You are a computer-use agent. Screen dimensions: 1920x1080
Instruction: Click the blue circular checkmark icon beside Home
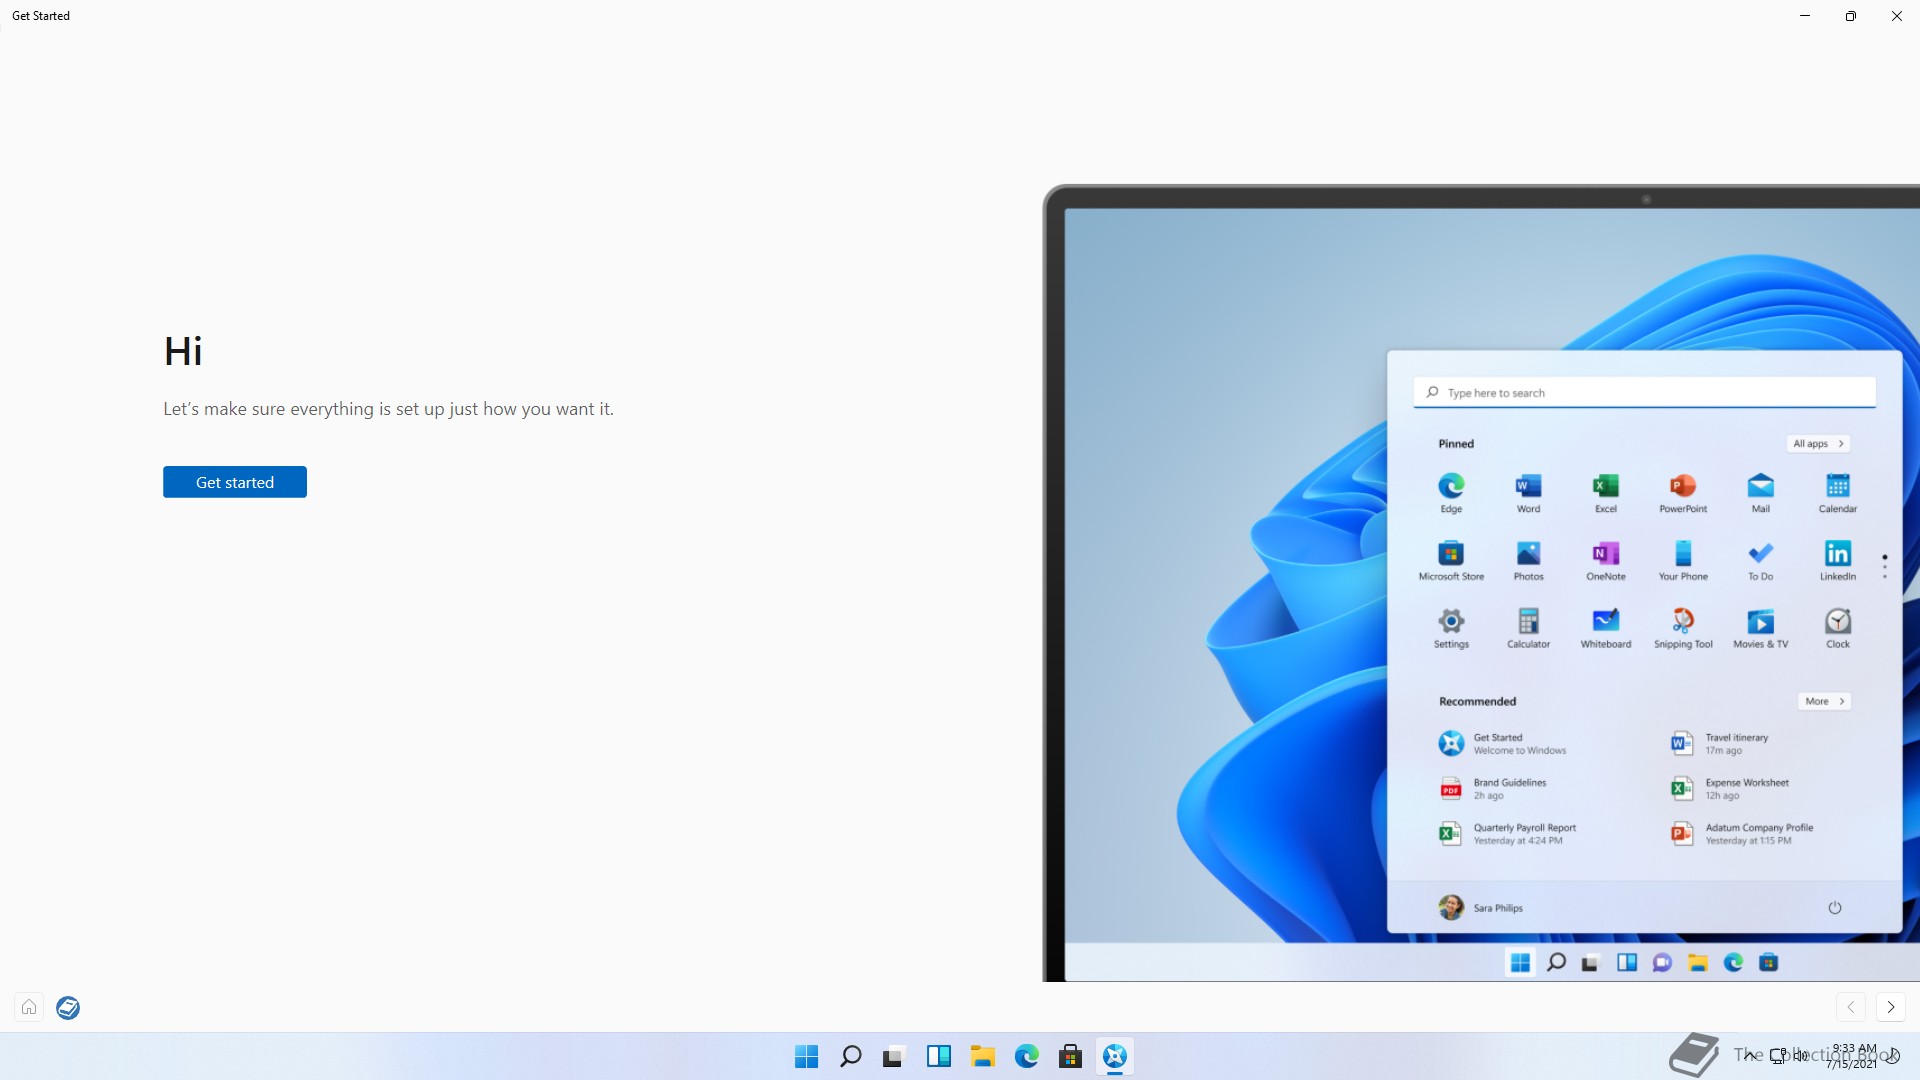(68, 1007)
